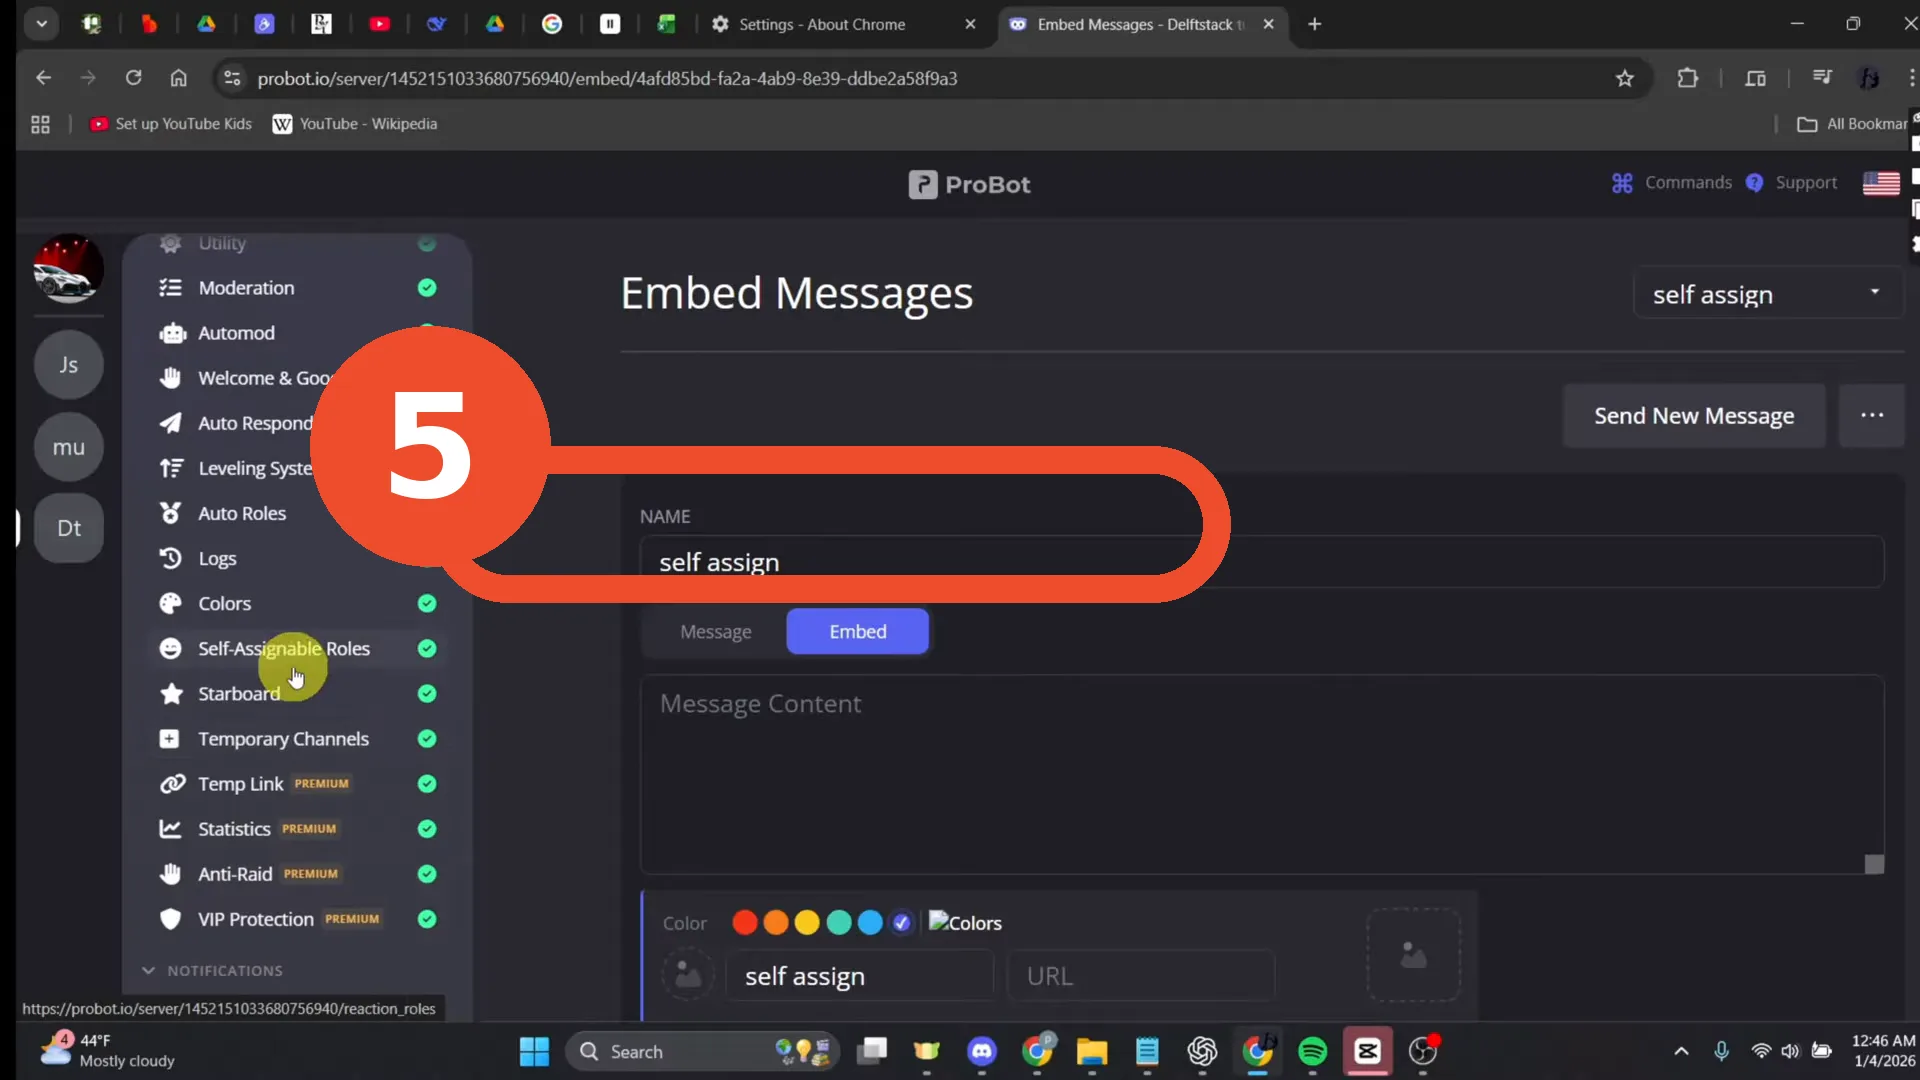This screenshot has width=1920, height=1080.
Task: Switch to the Message tab
Action: [x=715, y=632]
